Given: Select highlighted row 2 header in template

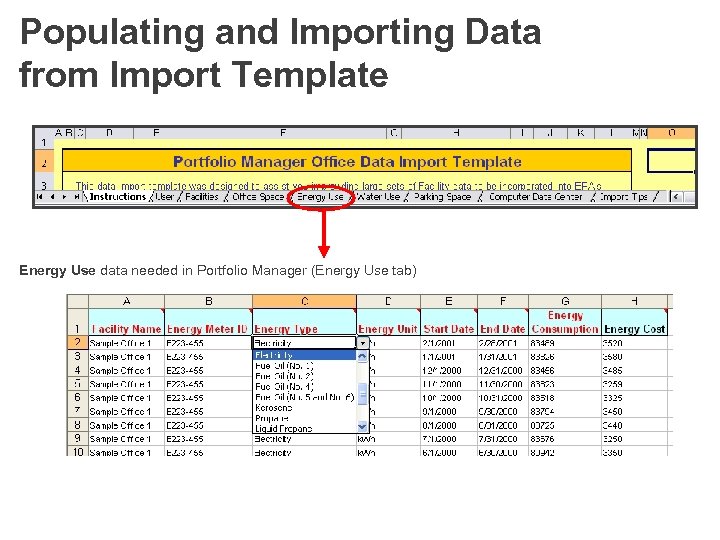Looking at the screenshot, I should [x=44, y=163].
